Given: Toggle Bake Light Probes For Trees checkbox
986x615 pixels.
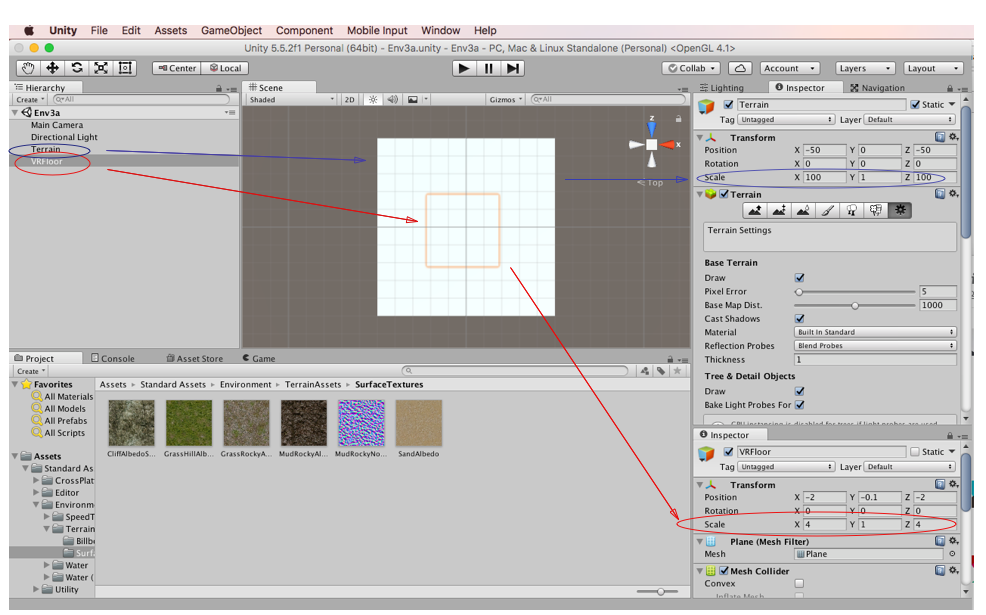Looking at the screenshot, I should 799,404.
